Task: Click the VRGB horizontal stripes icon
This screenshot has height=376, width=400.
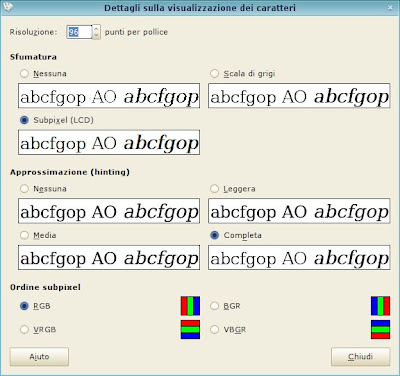Action: click(x=190, y=330)
